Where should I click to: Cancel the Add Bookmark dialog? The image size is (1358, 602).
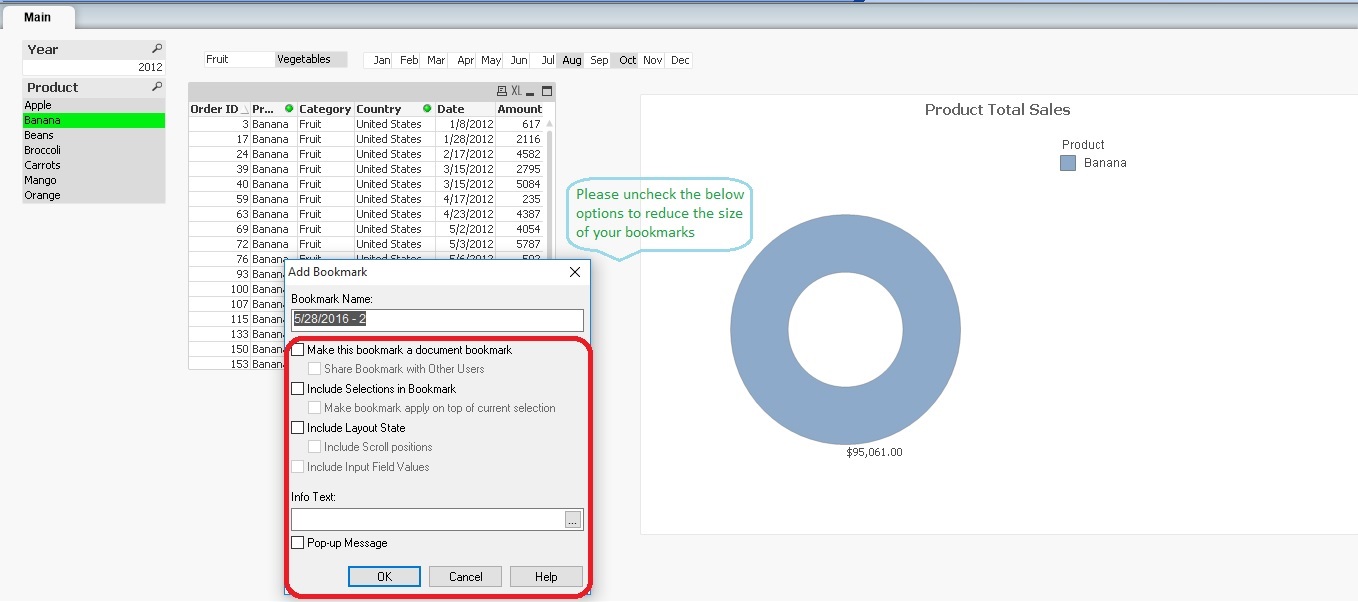[465, 577]
